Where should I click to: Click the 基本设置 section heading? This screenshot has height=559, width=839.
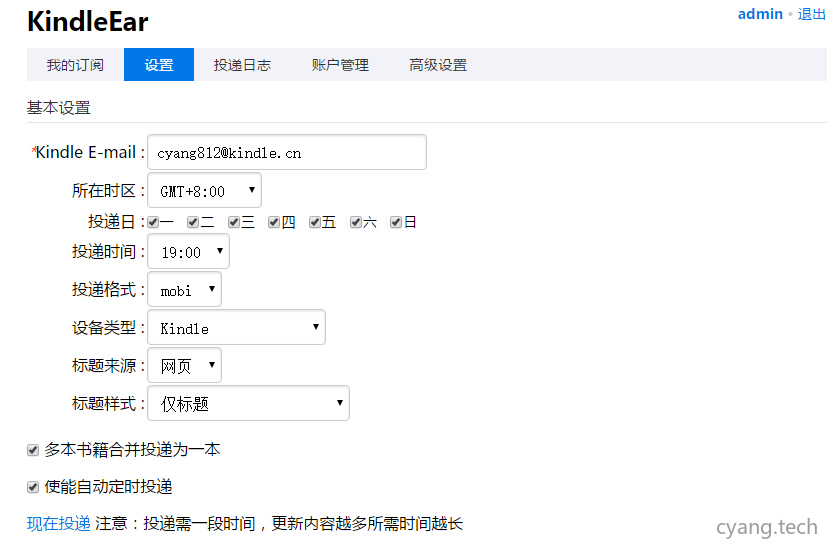tap(59, 108)
